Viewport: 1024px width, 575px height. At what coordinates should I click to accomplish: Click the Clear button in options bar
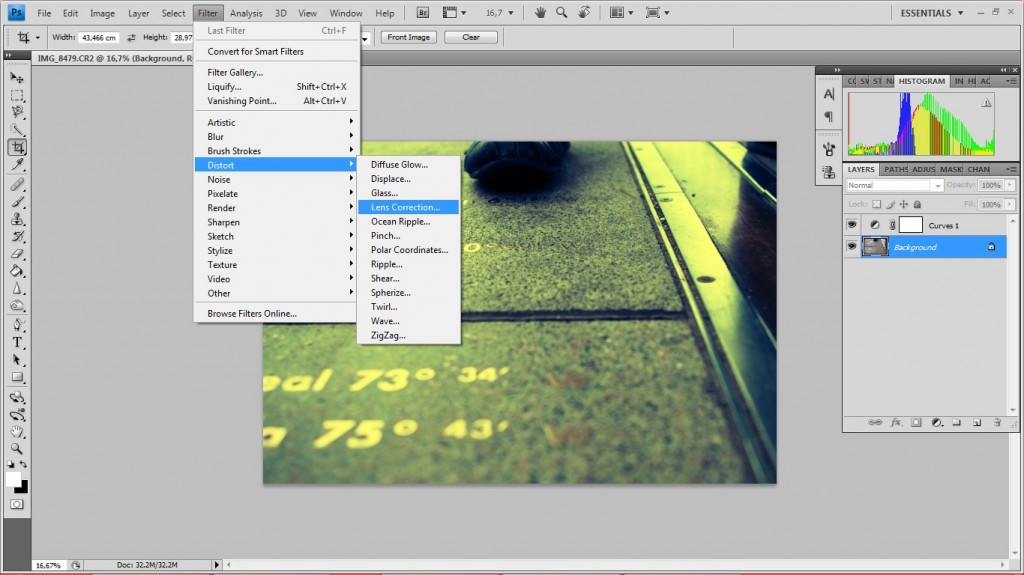click(471, 37)
